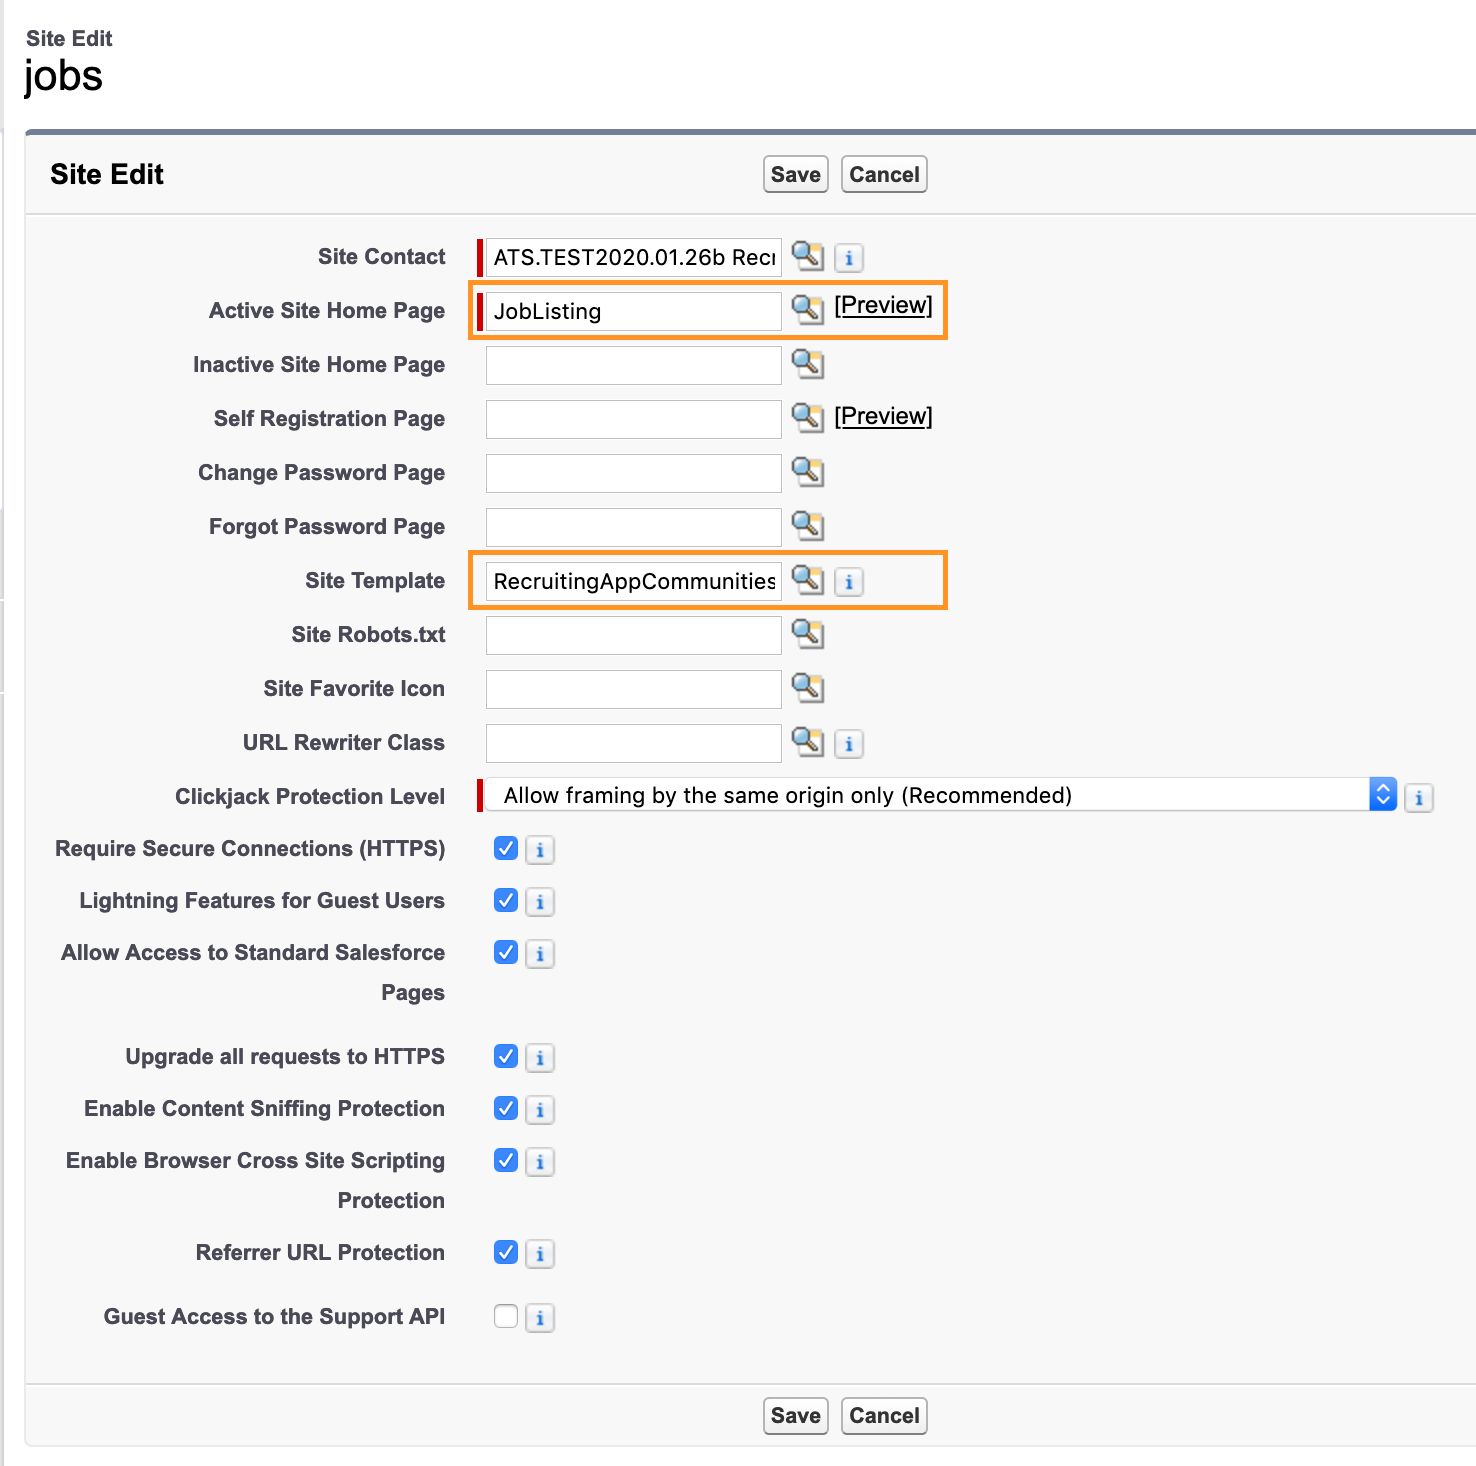Click the 'Guest Access to the Support API' label
The width and height of the screenshot is (1476, 1466).
click(x=274, y=1316)
